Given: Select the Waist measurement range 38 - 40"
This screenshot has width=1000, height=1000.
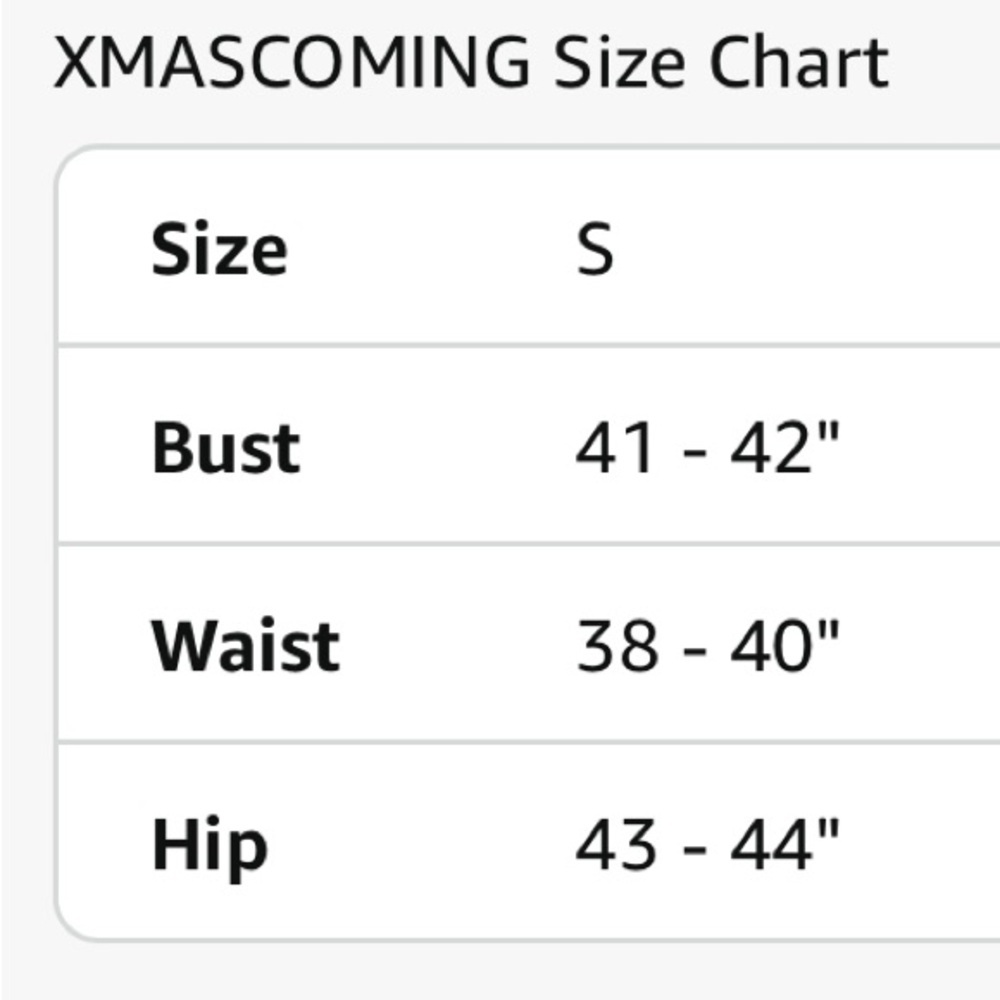Looking at the screenshot, I should click(x=707, y=646).
